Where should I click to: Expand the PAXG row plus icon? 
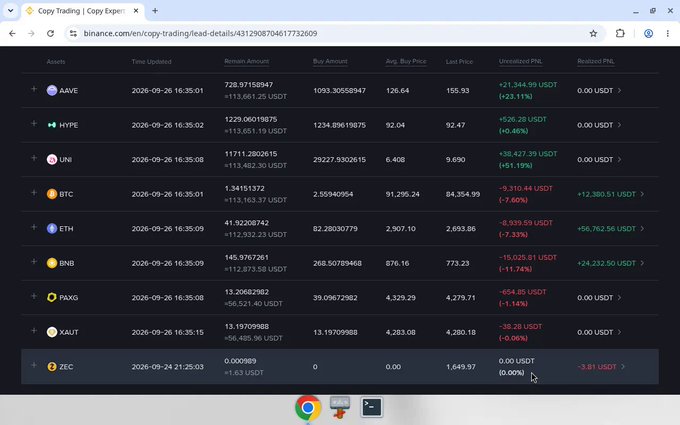pyautogui.click(x=34, y=296)
